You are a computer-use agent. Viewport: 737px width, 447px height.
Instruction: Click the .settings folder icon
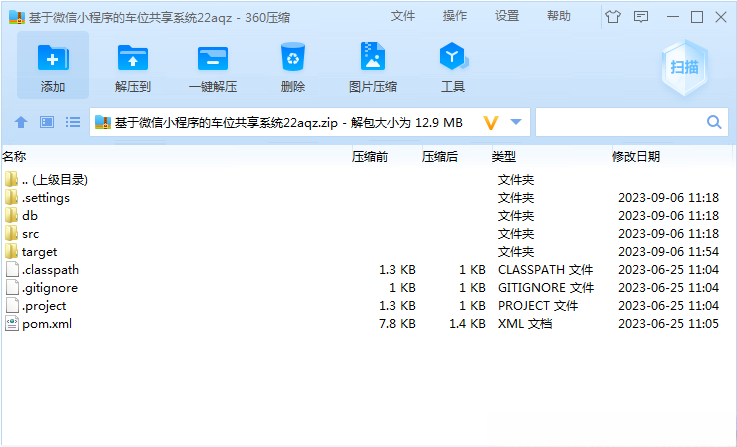coord(12,197)
